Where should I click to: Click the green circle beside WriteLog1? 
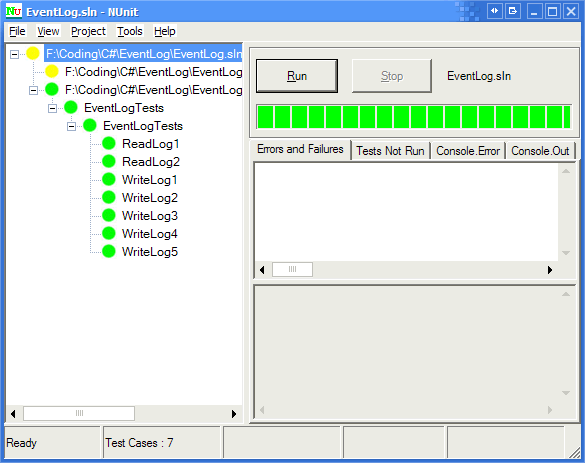point(109,179)
